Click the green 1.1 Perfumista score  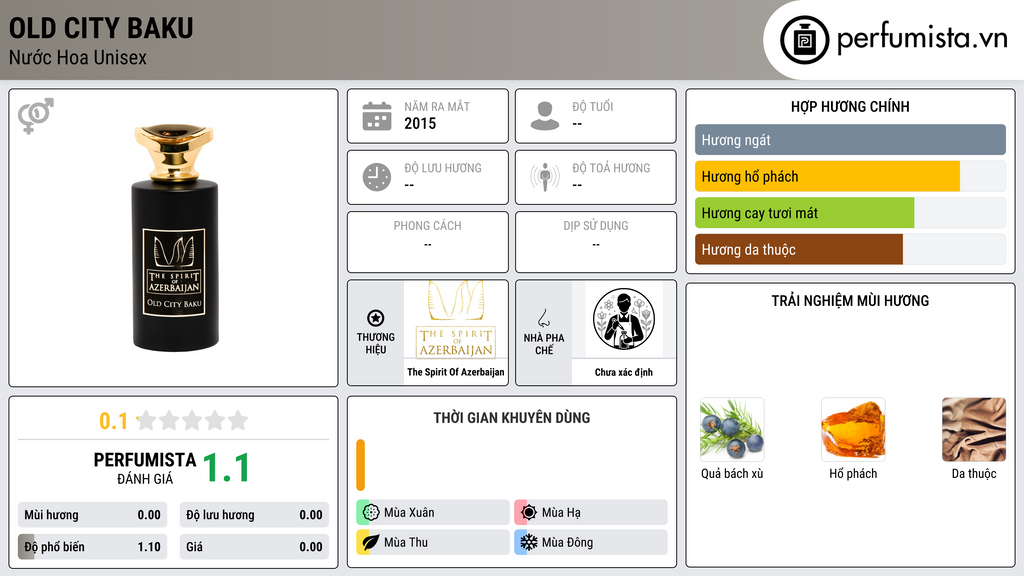(226, 468)
